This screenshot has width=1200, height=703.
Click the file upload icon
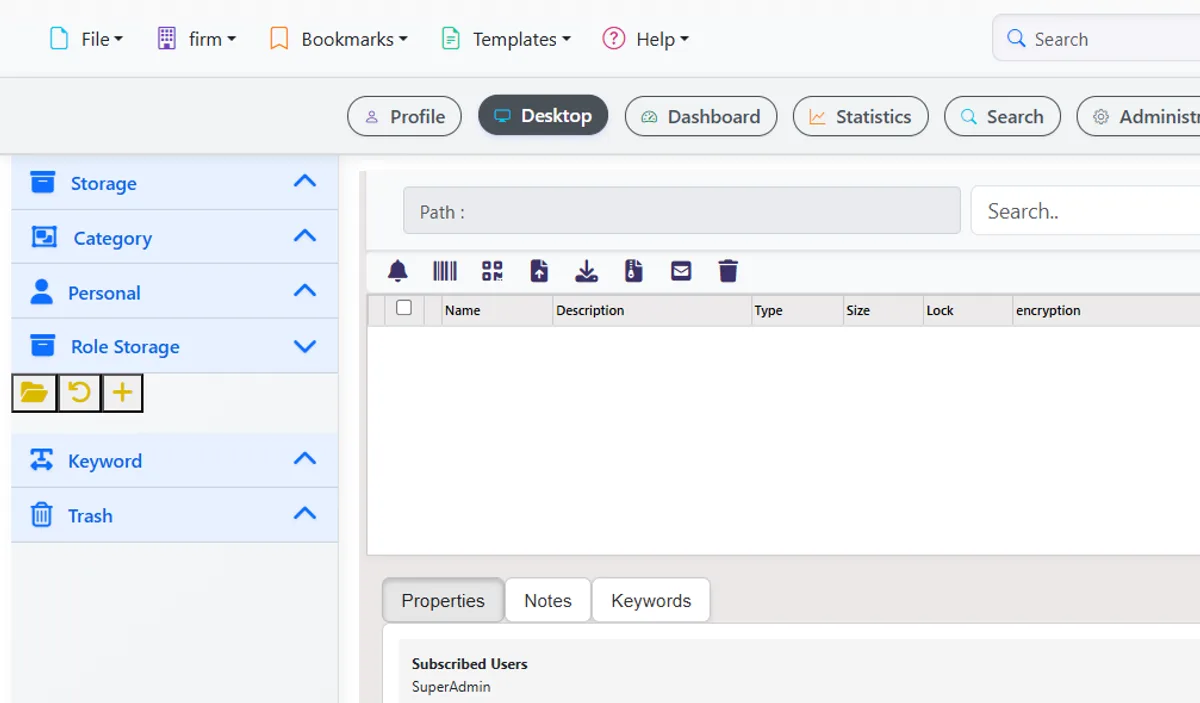(x=539, y=271)
